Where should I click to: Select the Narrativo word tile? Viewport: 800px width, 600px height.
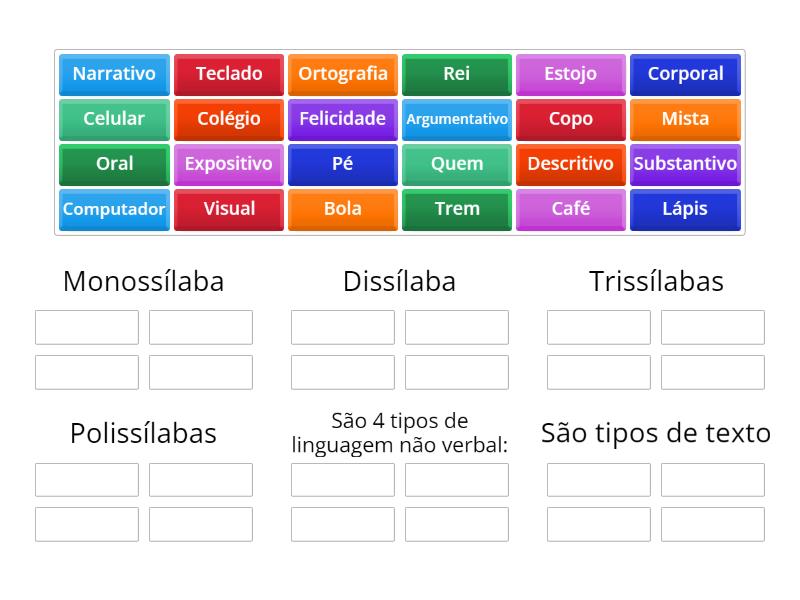point(113,74)
